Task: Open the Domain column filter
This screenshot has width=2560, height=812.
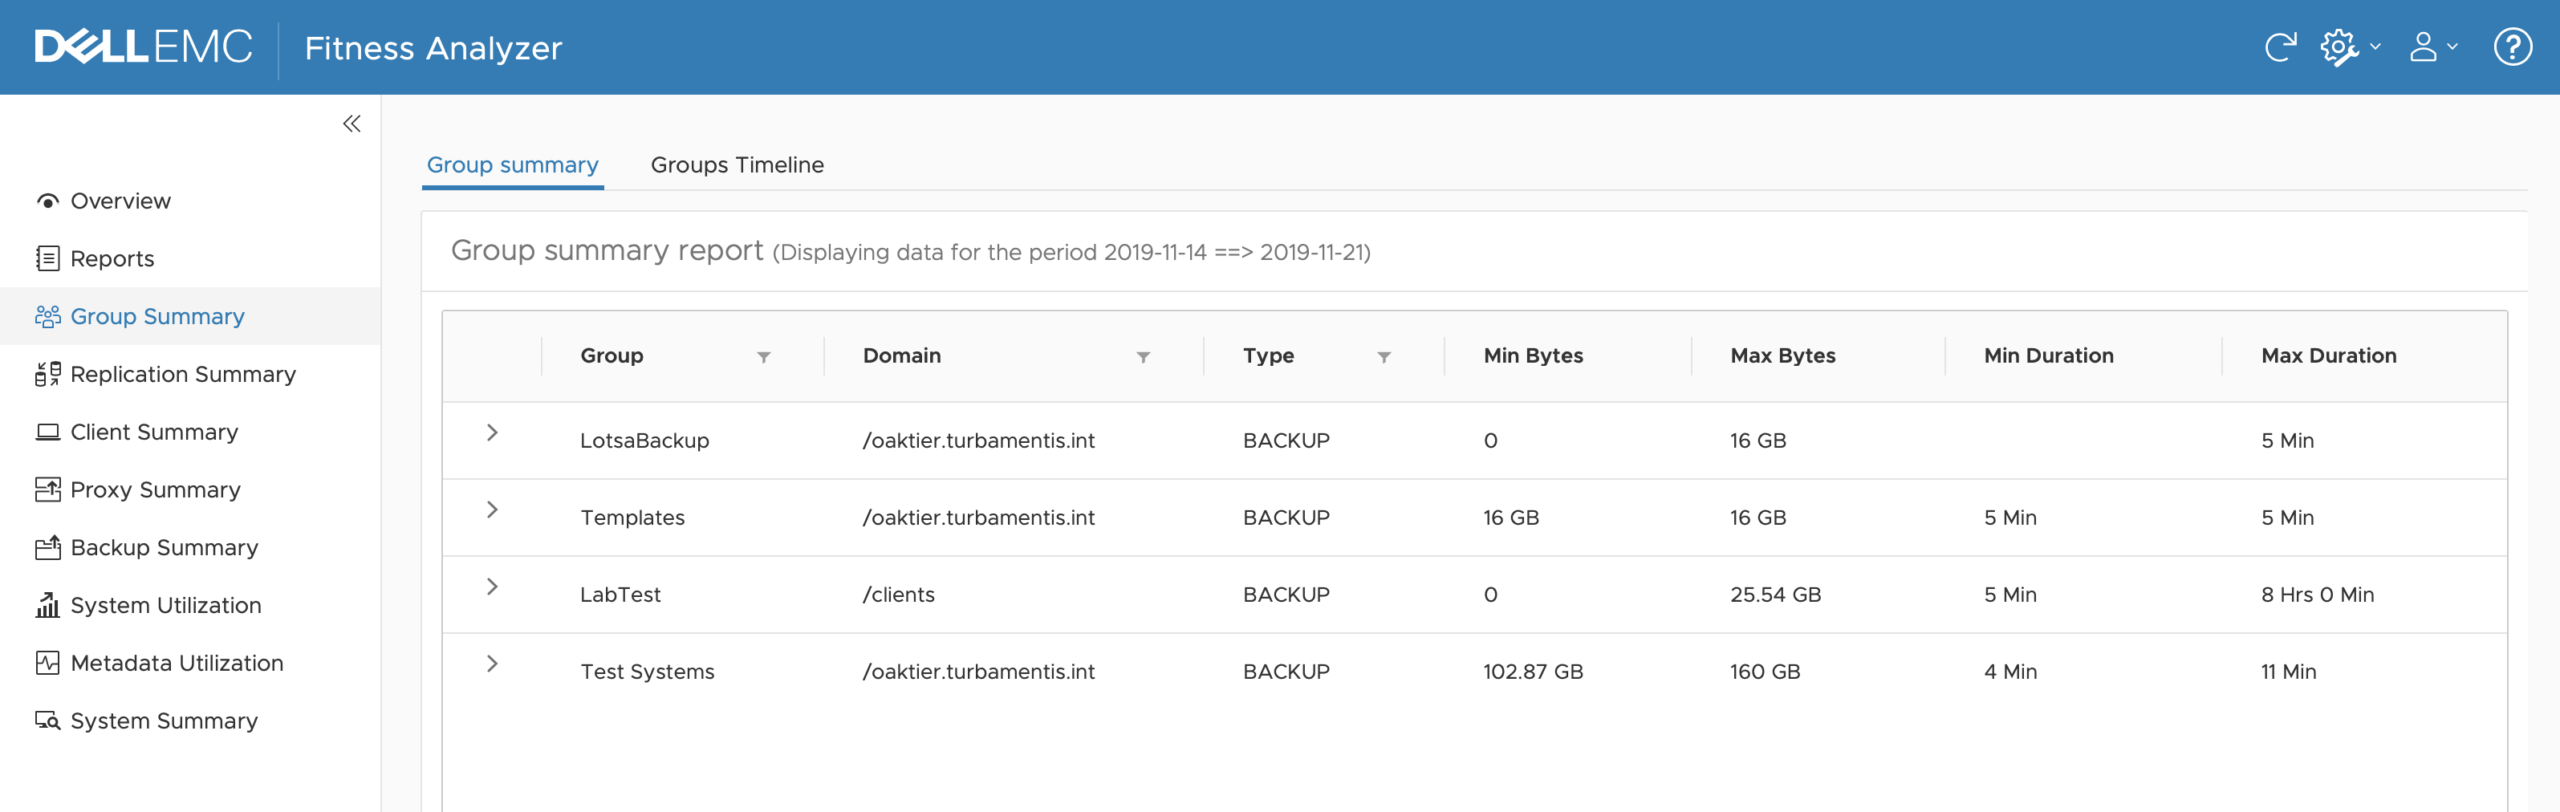Action: tap(1143, 357)
